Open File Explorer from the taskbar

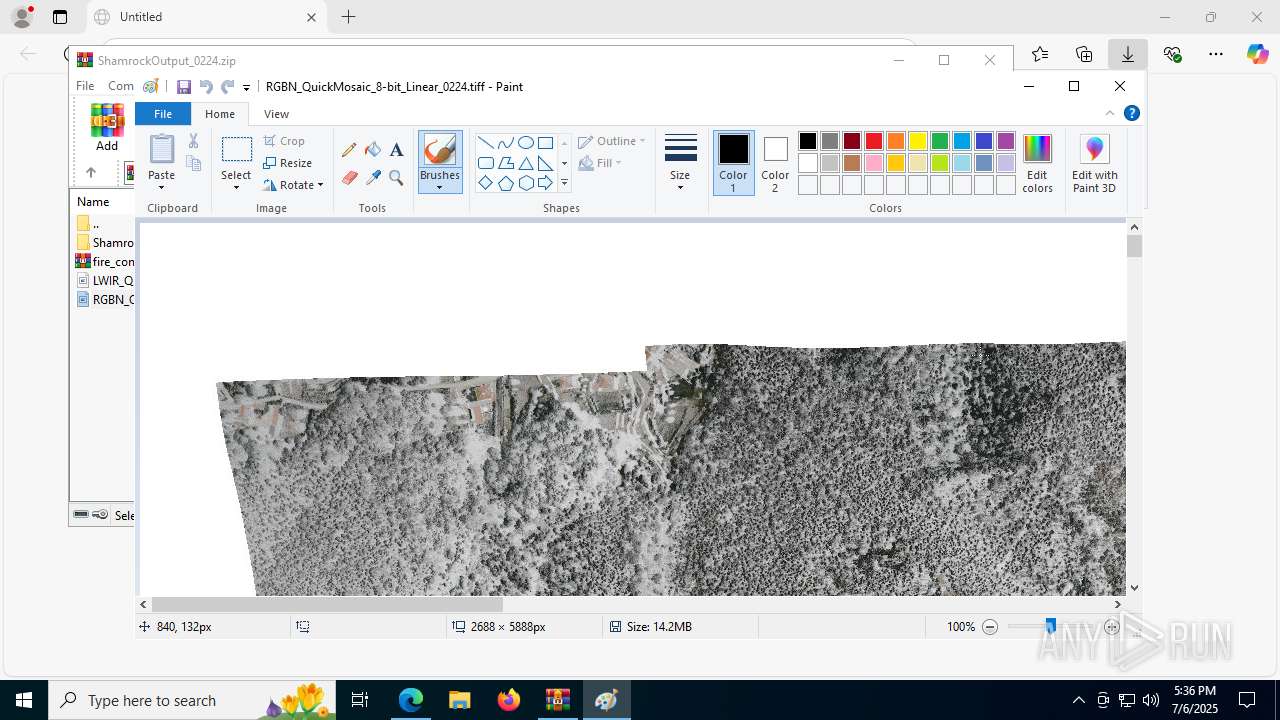point(460,700)
